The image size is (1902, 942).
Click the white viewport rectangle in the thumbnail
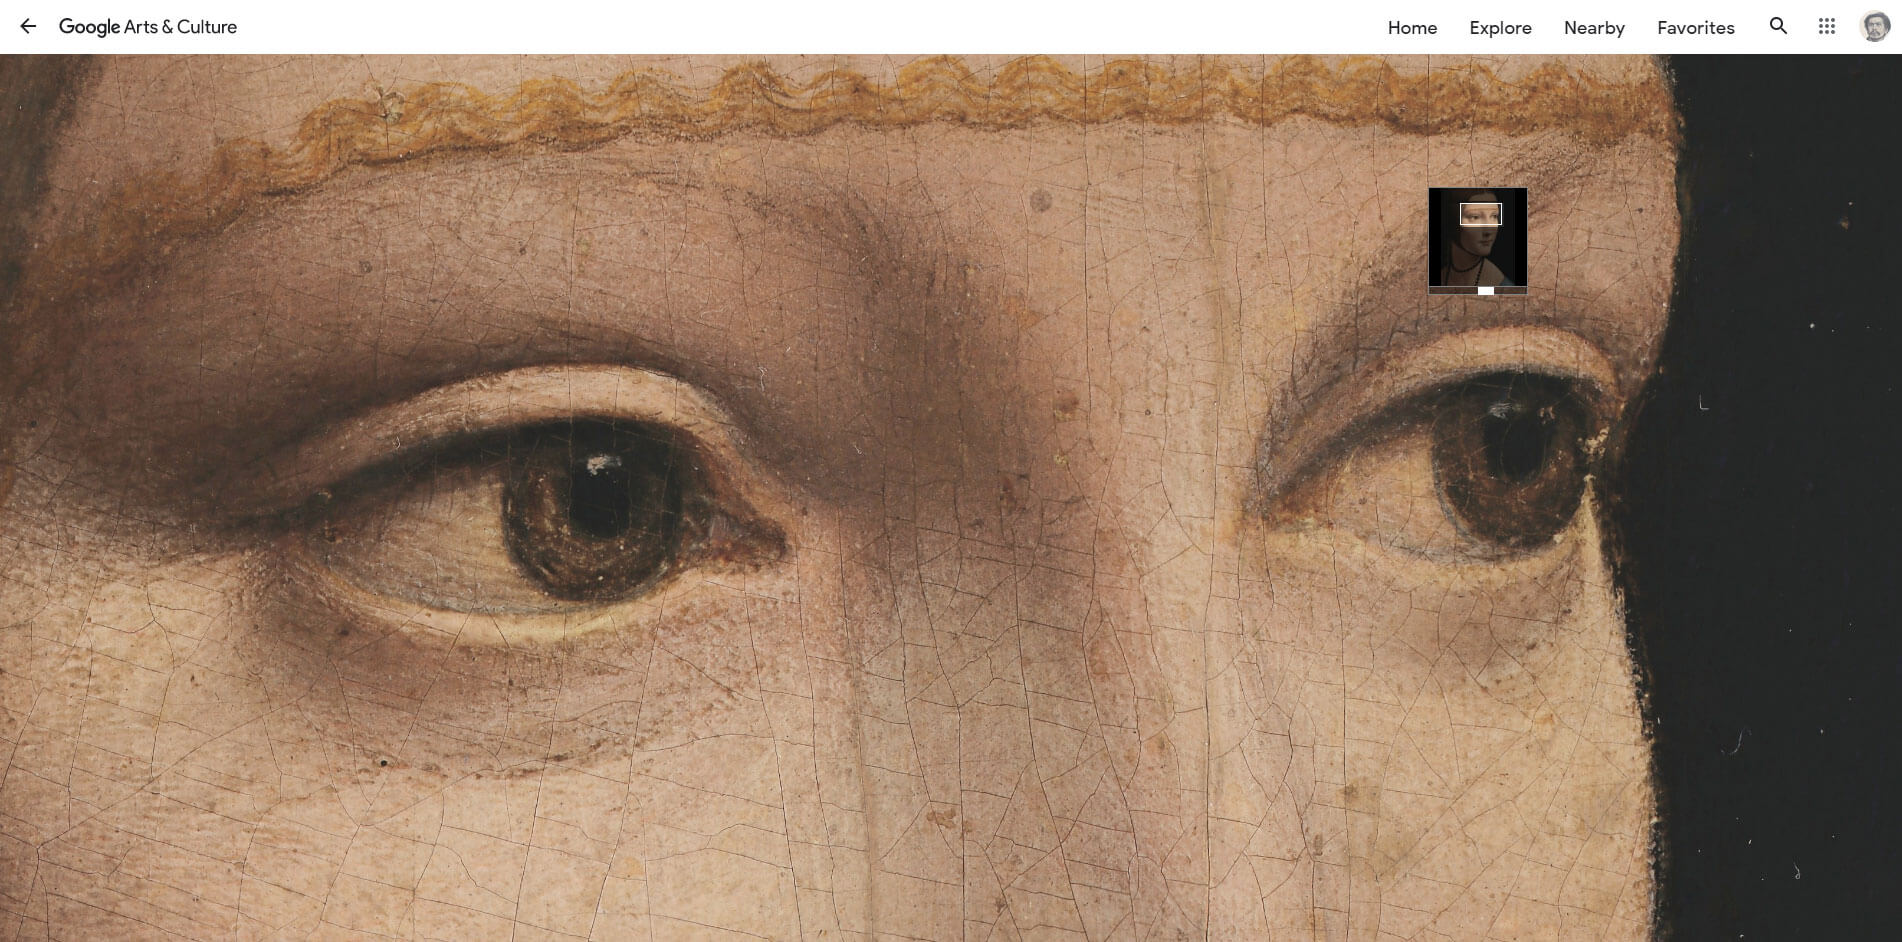(x=1480, y=214)
